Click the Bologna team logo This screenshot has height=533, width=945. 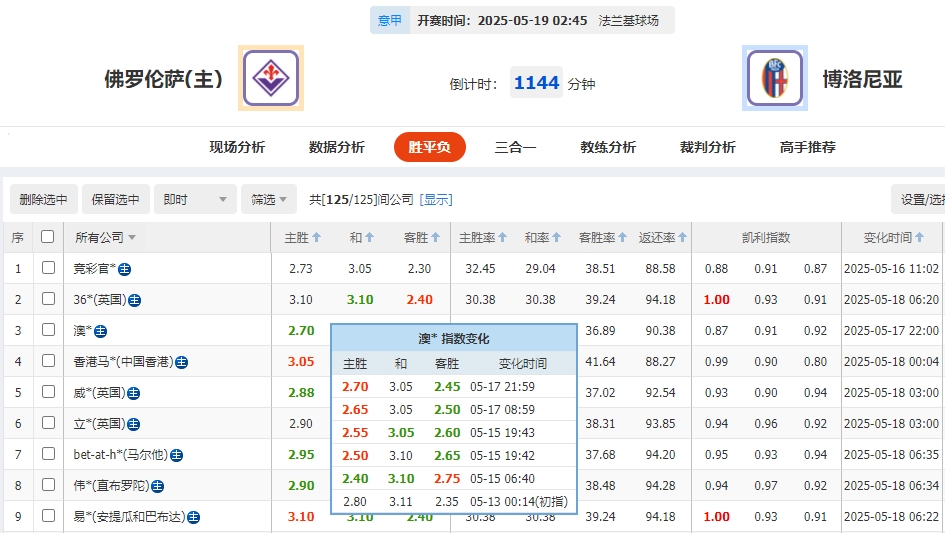(x=774, y=78)
